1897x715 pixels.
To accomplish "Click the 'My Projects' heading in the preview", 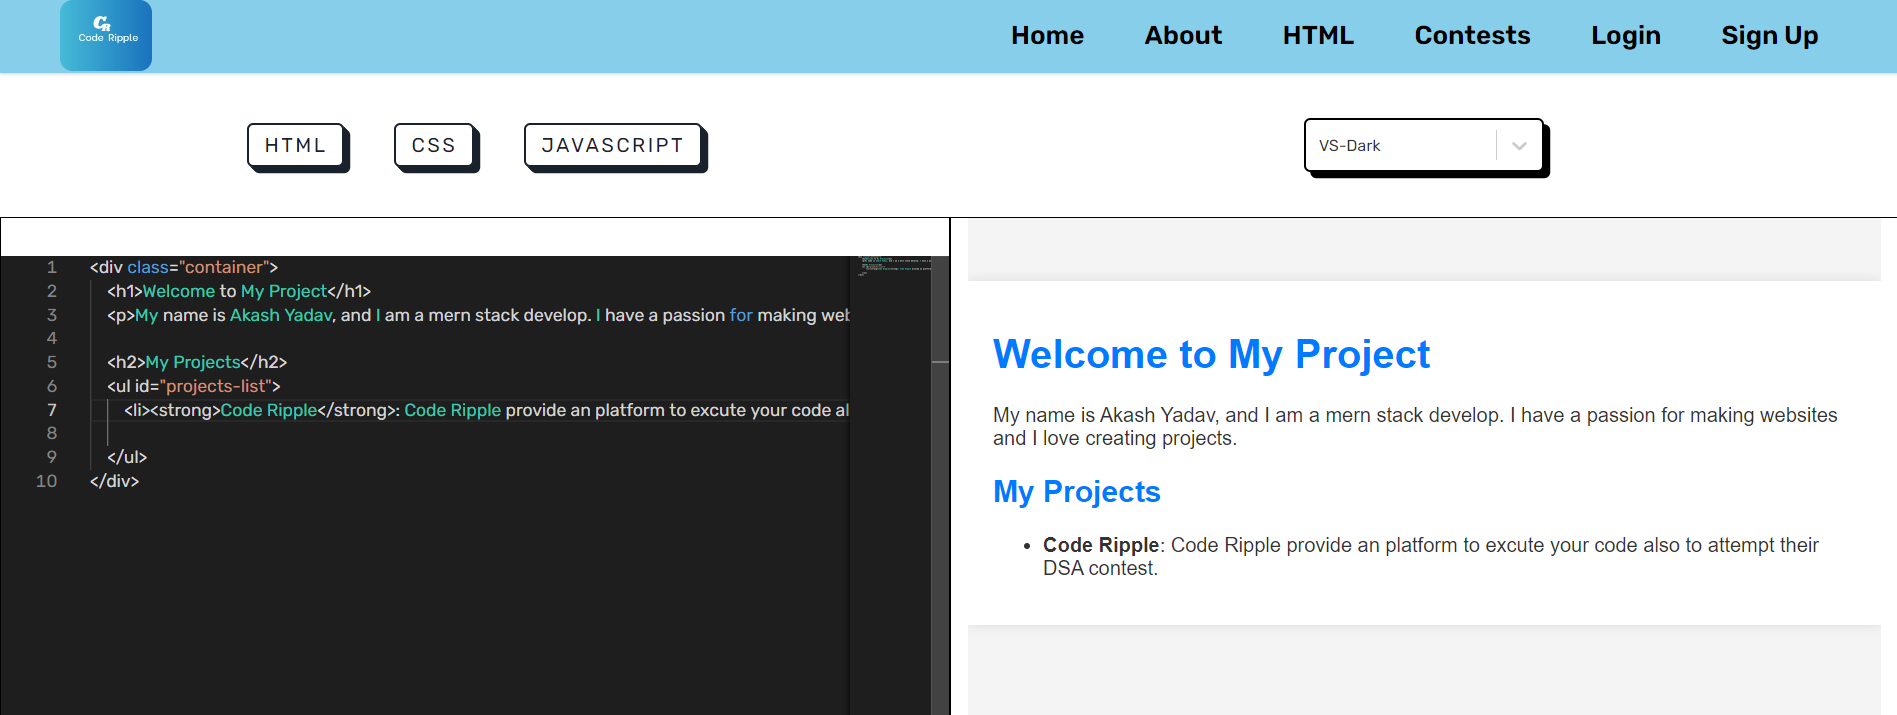I will click(1076, 492).
